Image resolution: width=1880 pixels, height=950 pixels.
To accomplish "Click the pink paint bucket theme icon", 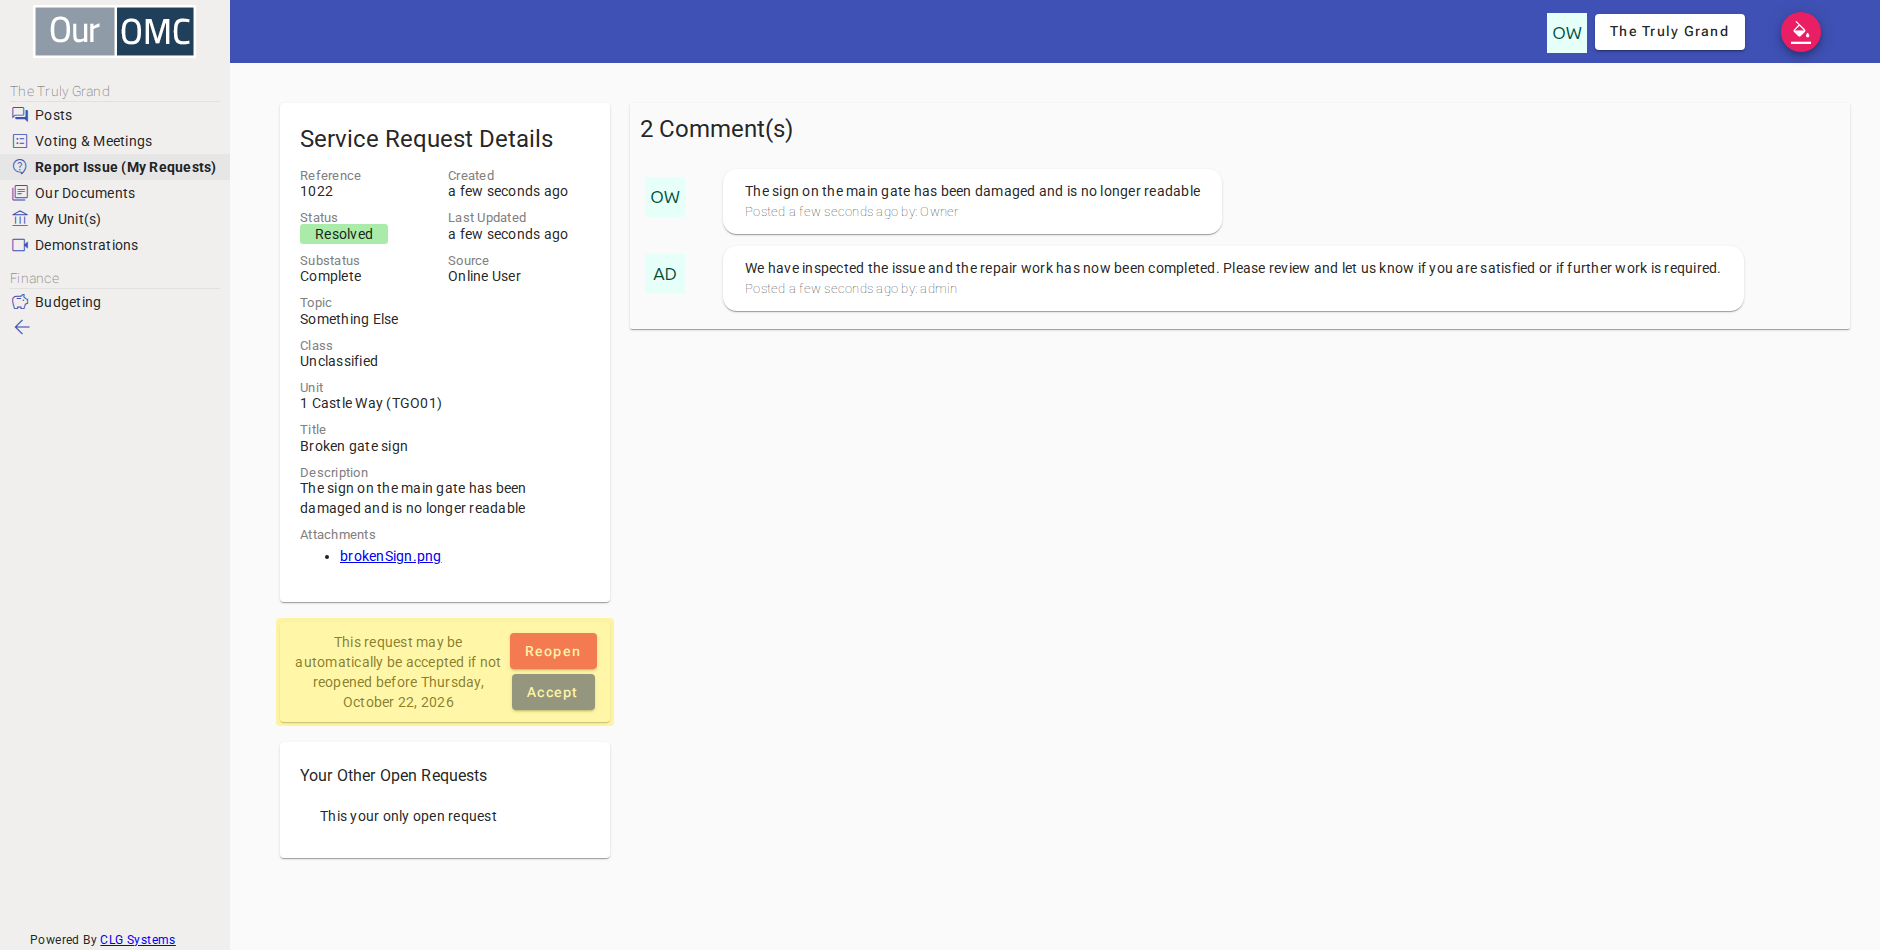I will [x=1801, y=32].
